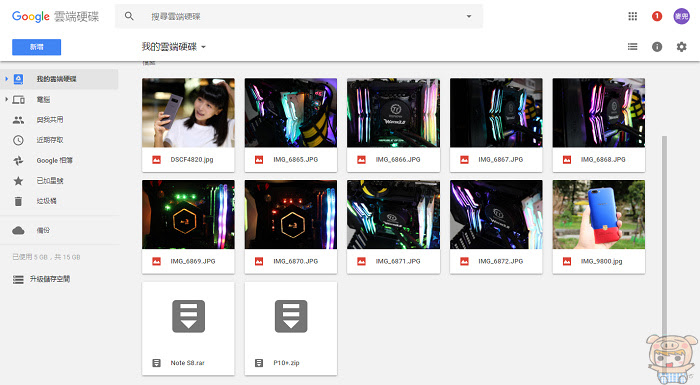This screenshot has width=700, height=385.
Task: Open the Shared with me section
Action: tap(50, 120)
